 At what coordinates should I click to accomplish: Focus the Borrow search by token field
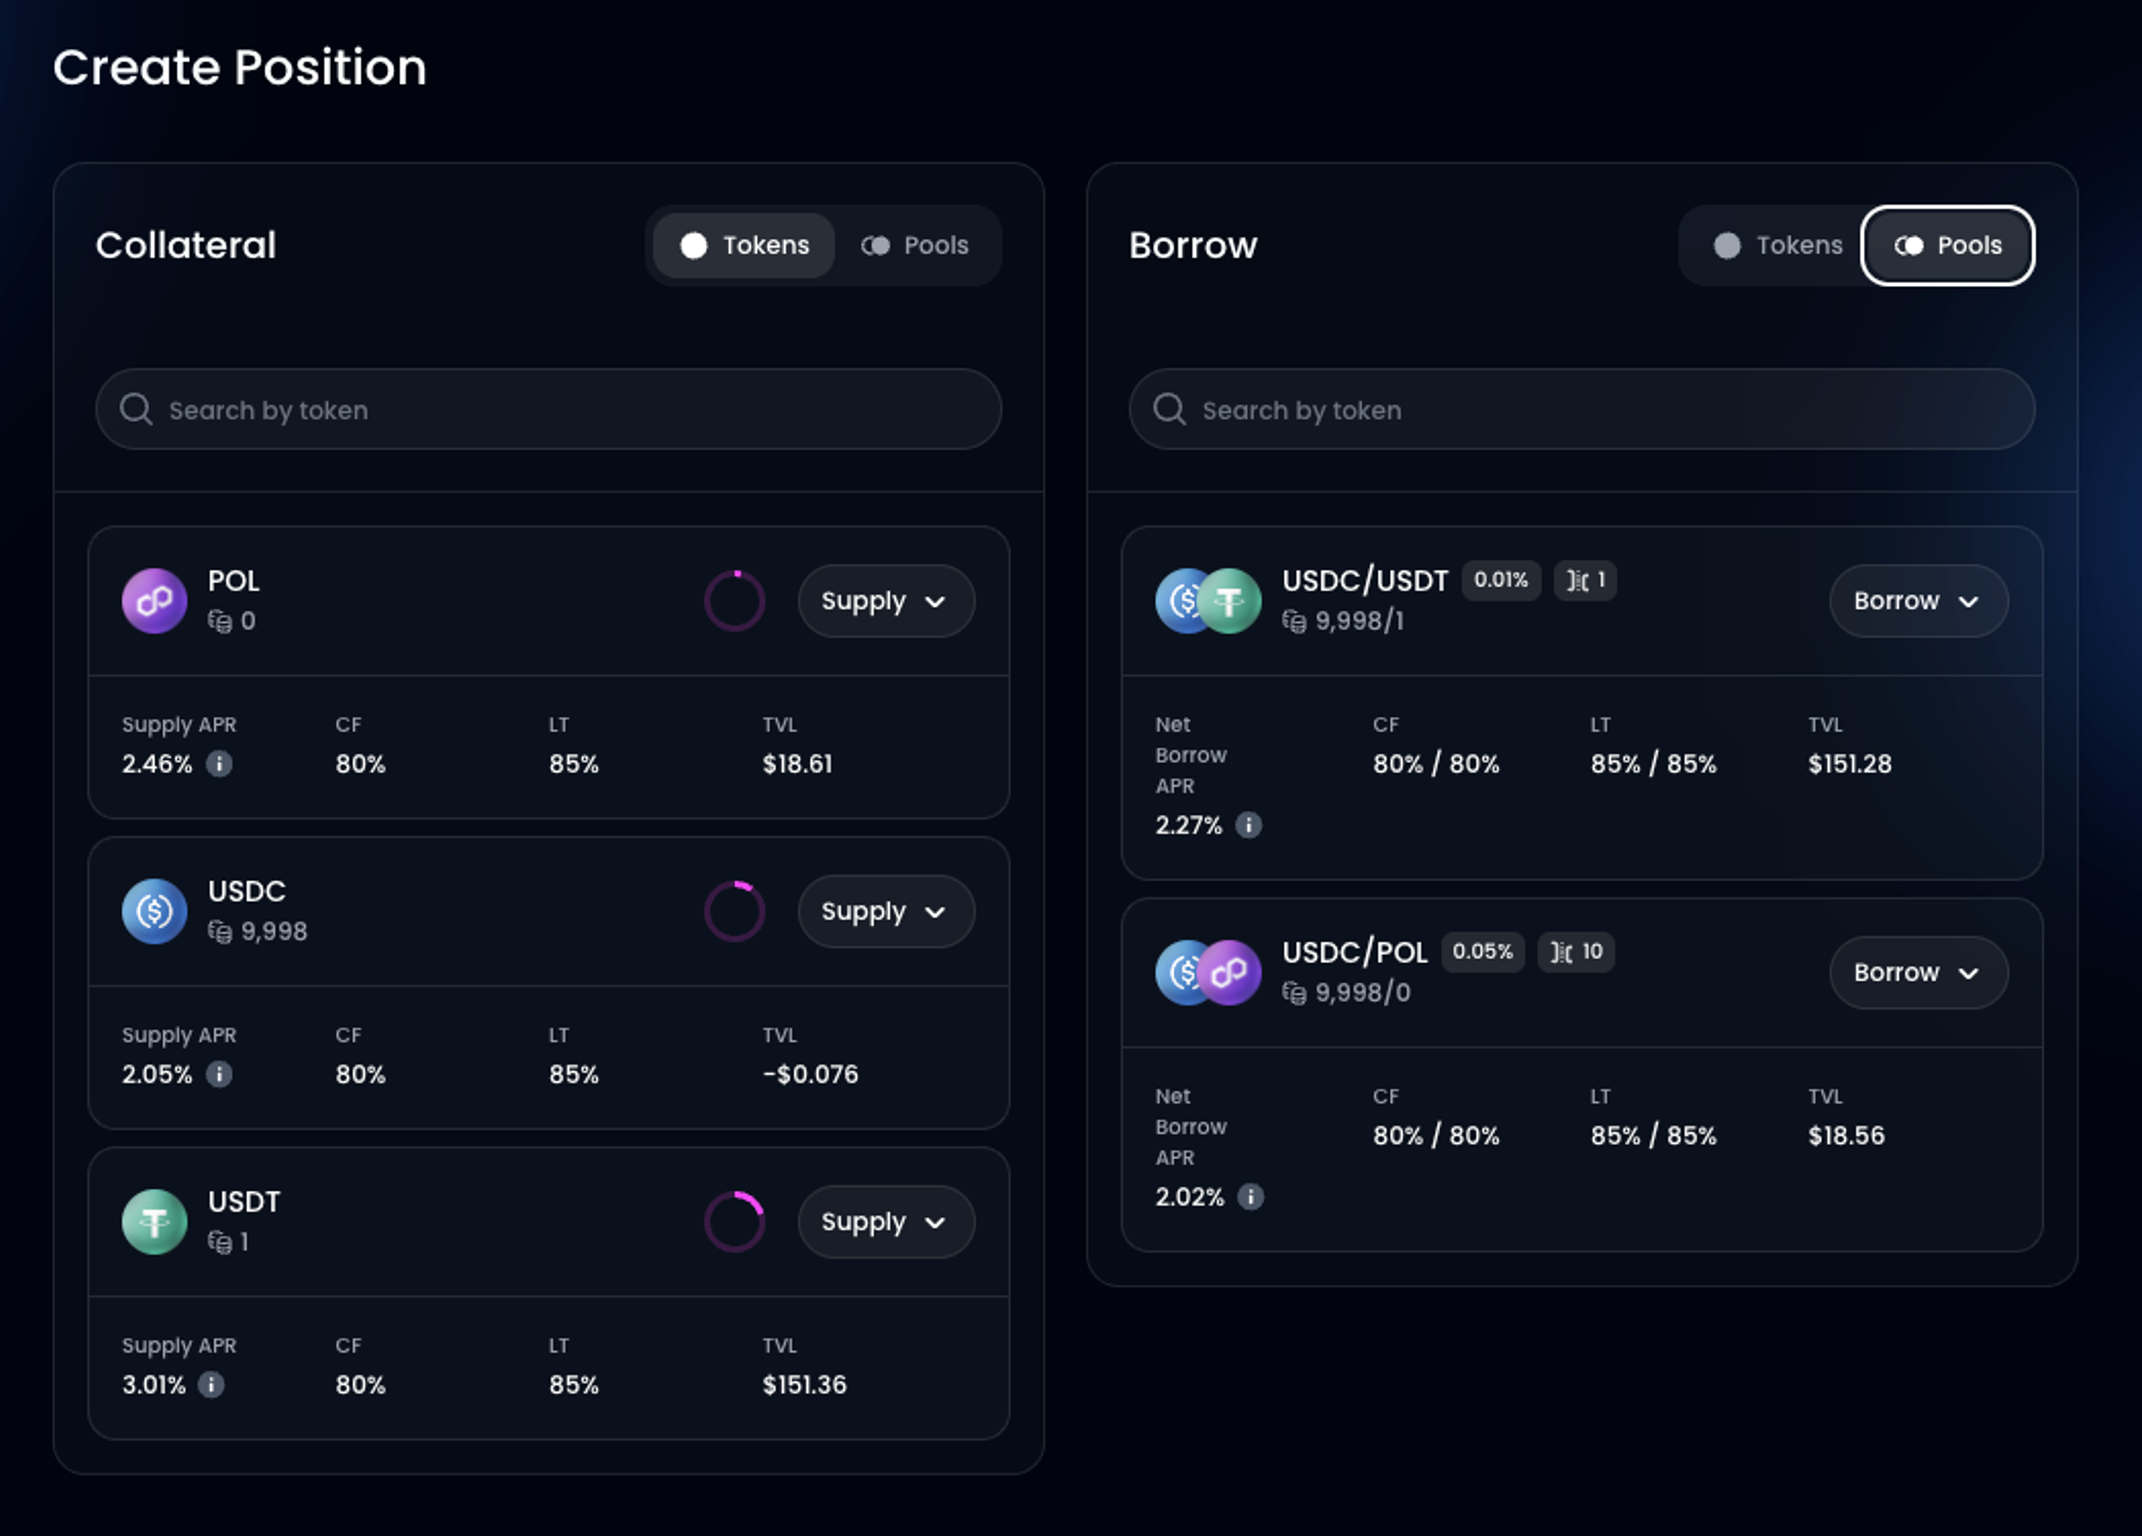[1580, 410]
